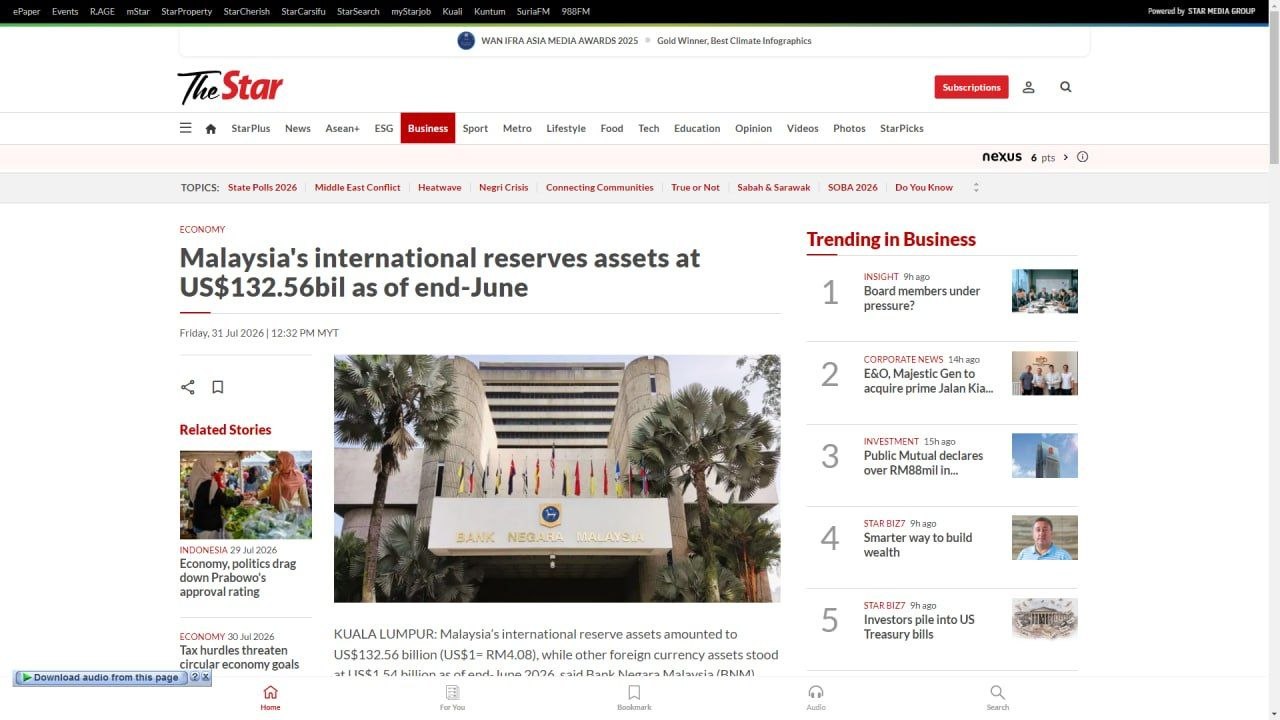This screenshot has width=1280, height=720.
Task: Share this article with the share icon
Action: [187, 387]
